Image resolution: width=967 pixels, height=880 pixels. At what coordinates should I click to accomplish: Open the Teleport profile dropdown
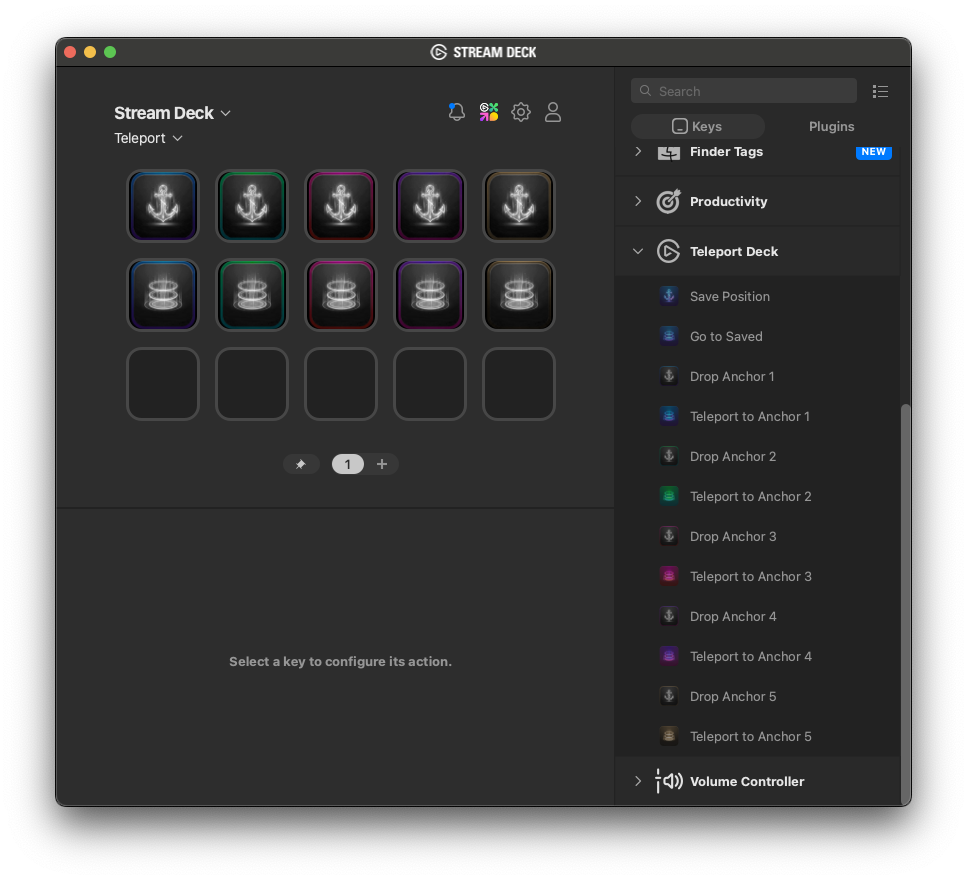149,138
